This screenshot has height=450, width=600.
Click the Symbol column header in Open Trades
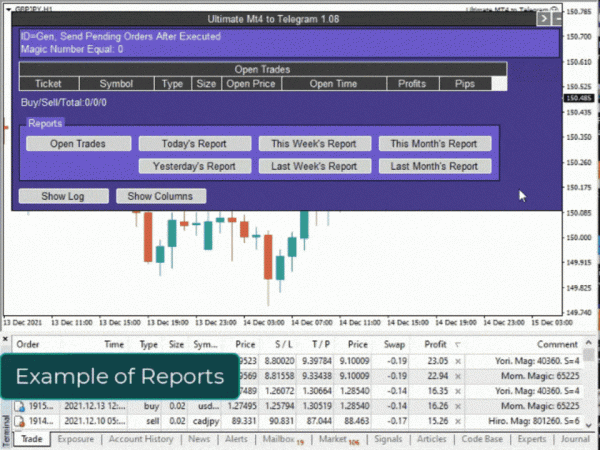tap(117, 84)
